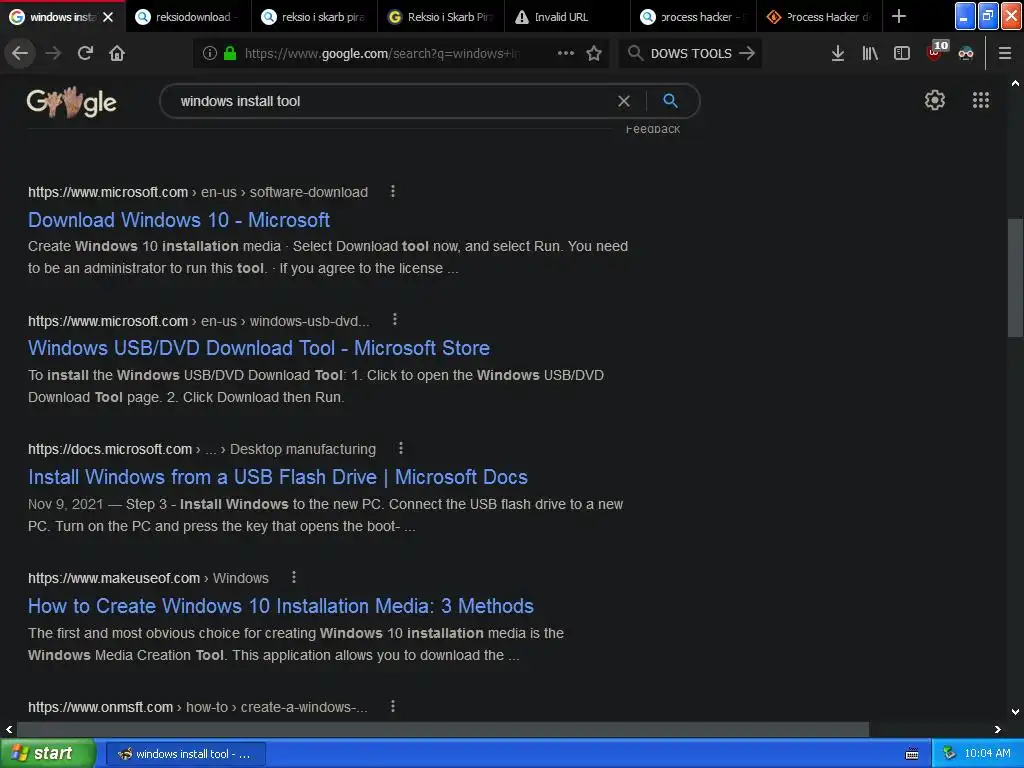Open options for windows-usb-dvd result
This screenshot has width=1024, height=768.
(394, 319)
